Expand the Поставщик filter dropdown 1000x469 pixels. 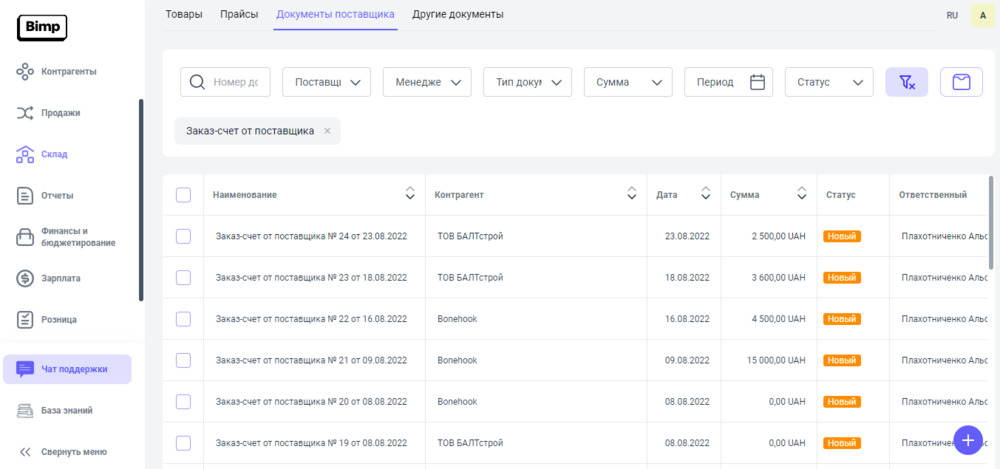[x=327, y=82]
